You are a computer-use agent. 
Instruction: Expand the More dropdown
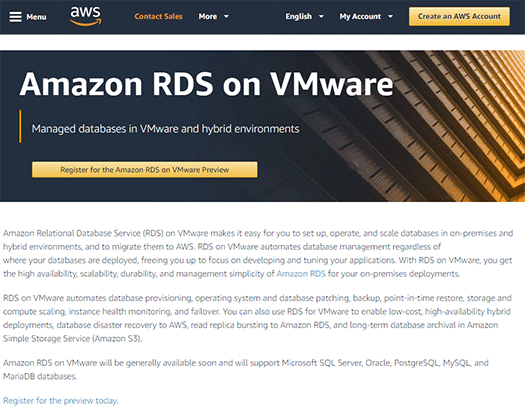tap(214, 16)
